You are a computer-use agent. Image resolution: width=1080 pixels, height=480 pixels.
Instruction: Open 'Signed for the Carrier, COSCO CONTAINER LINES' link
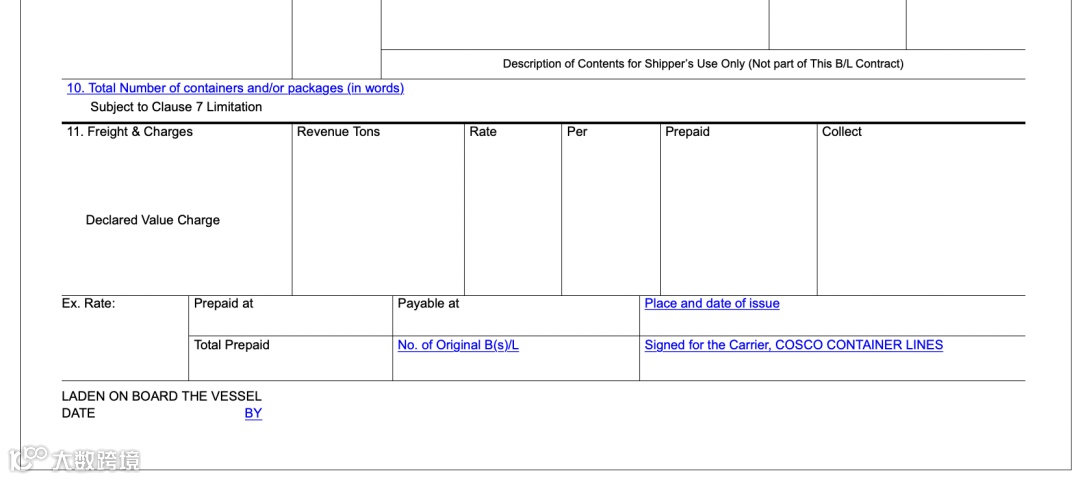[x=793, y=345]
